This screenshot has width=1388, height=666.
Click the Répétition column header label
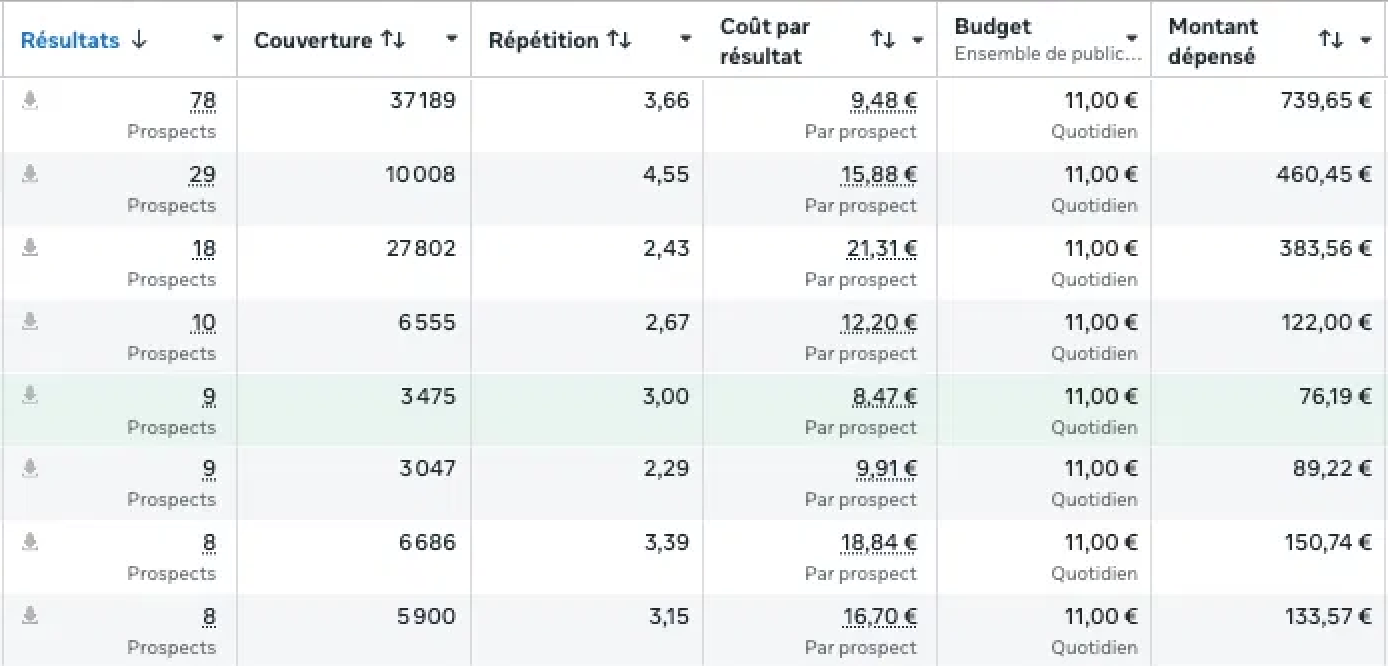[x=544, y=40]
